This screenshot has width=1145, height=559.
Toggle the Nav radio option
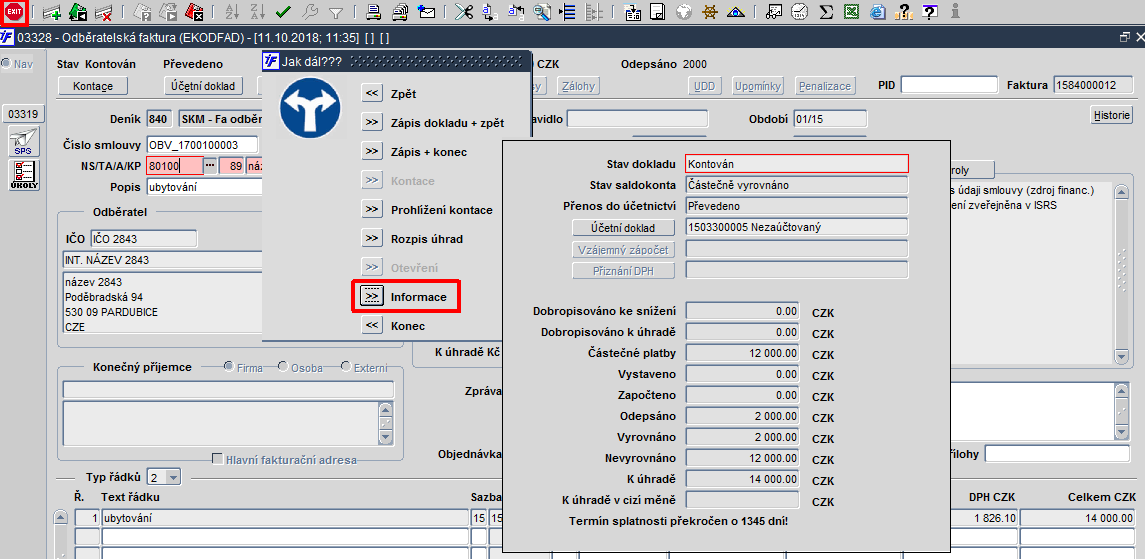pos(7,64)
